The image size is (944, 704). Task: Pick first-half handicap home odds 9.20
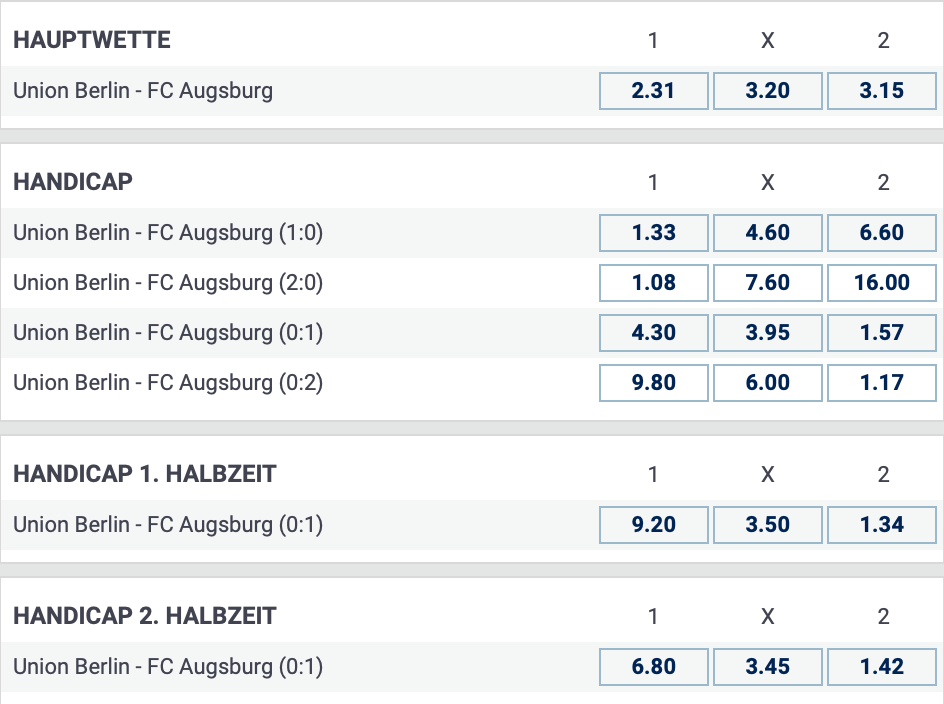coord(654,525)
